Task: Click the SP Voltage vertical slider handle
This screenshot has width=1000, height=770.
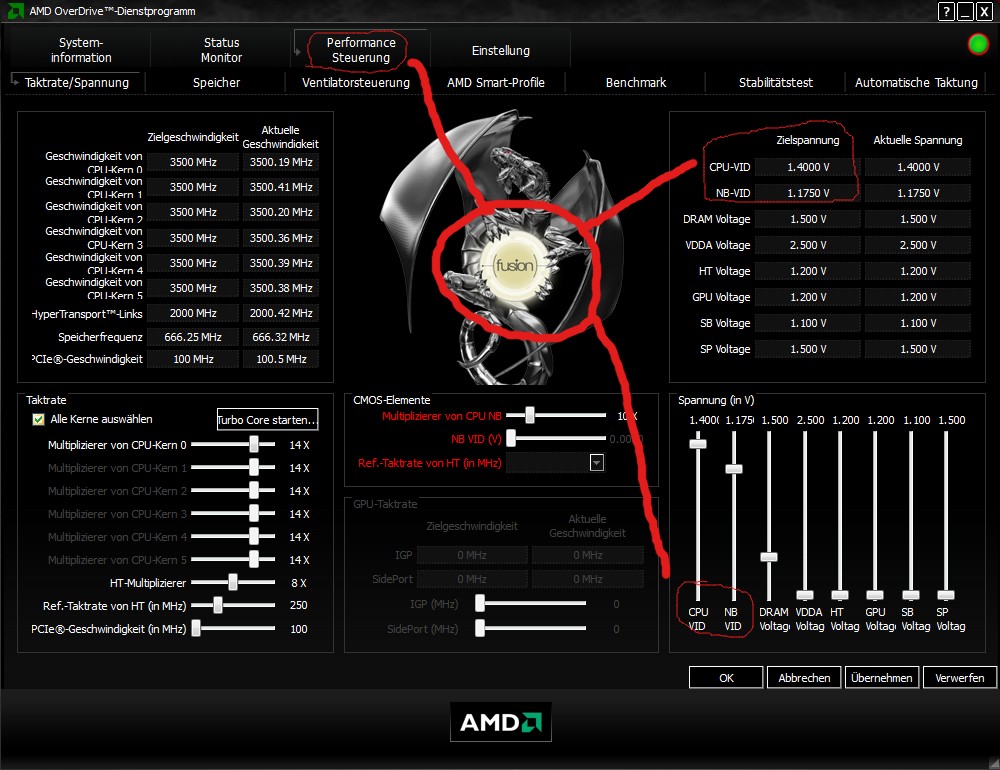Action: pos(945,595)
